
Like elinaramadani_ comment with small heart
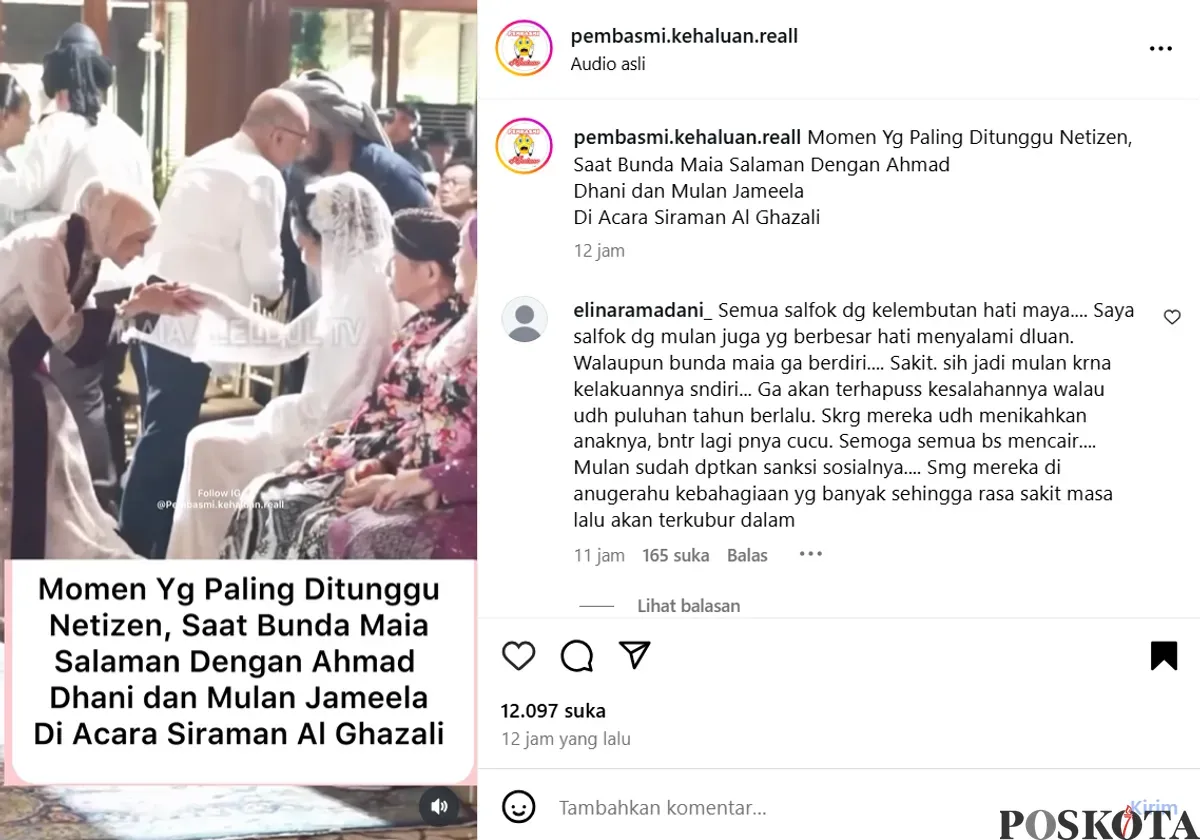1172,317
